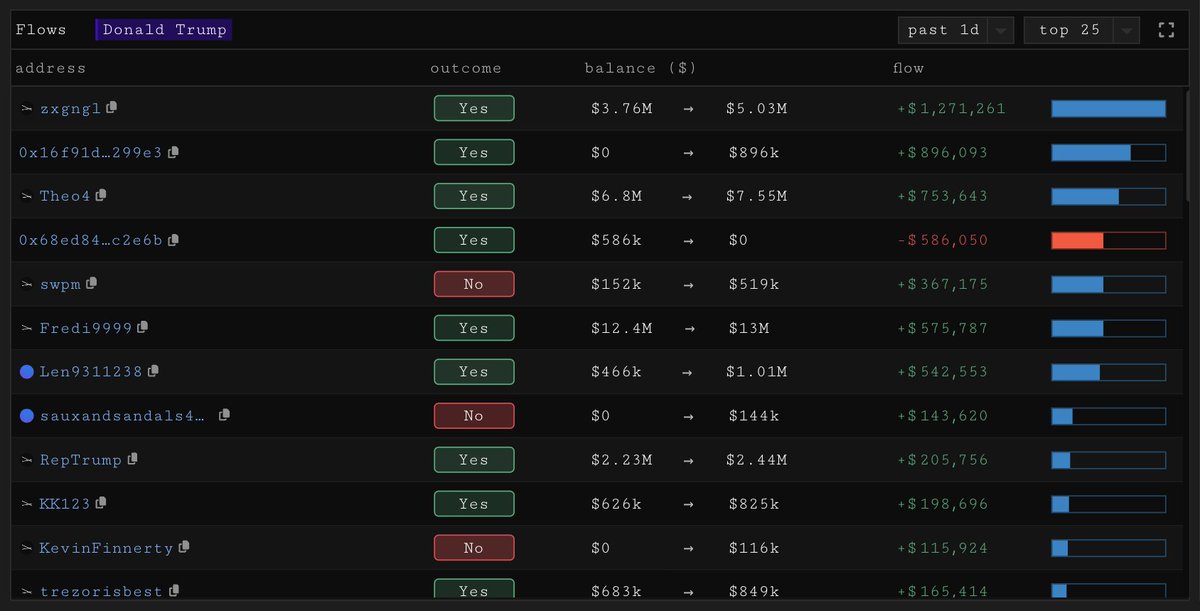Open the trezorisbest profile link
The image size is (1200, 611).
(101, 592)
